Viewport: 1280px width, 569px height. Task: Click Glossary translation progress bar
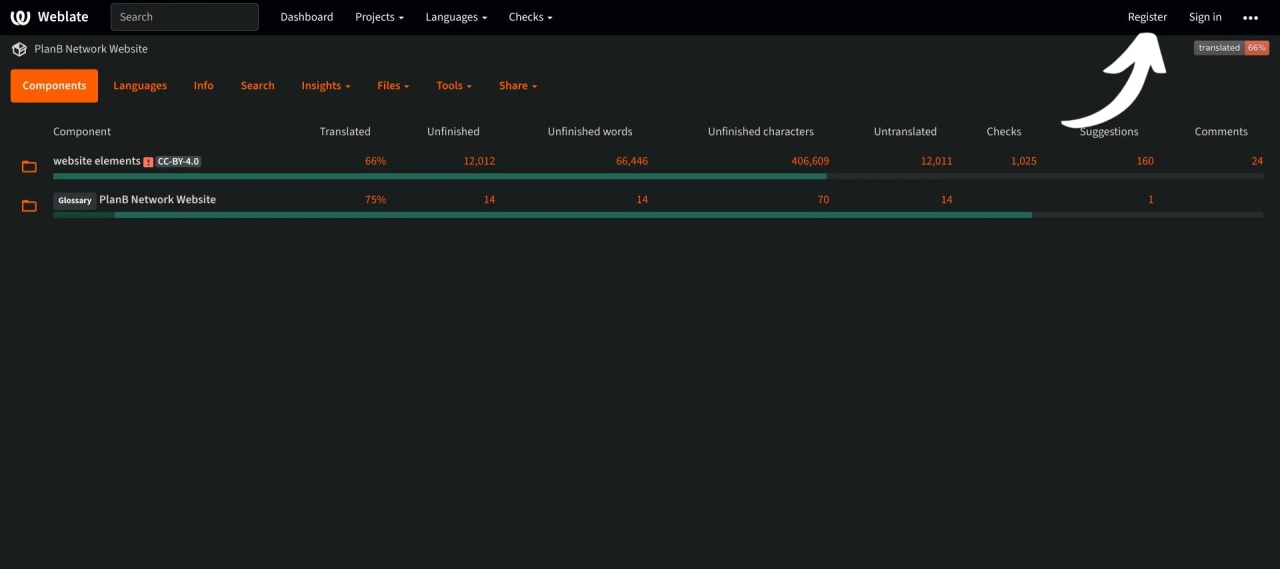pos(658,215)
